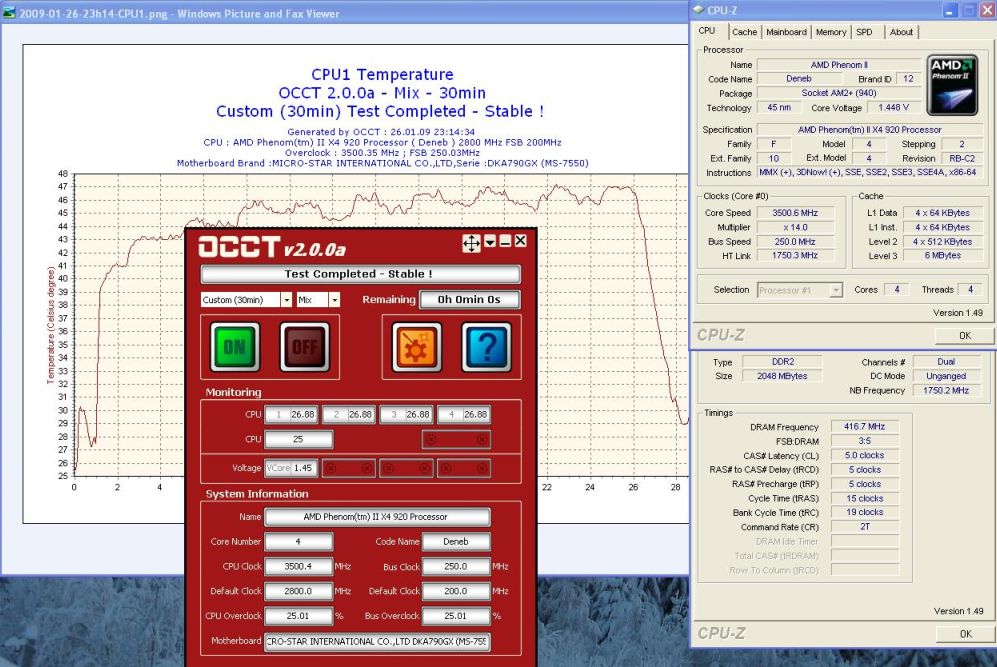Switch to the Cache tab in CPU-Z
The width and height of the screenshot is (997, 667).
coord(744,32)
